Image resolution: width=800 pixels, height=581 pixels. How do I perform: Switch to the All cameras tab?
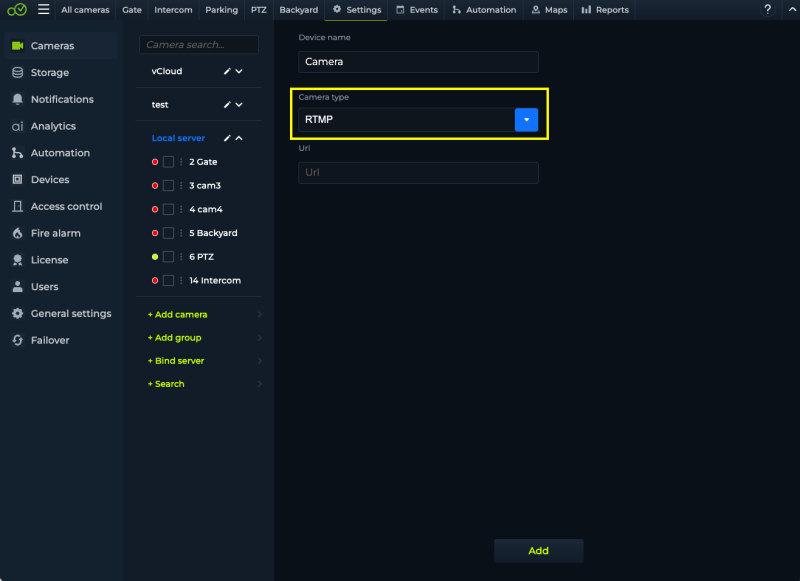click(x=85, y=10)
